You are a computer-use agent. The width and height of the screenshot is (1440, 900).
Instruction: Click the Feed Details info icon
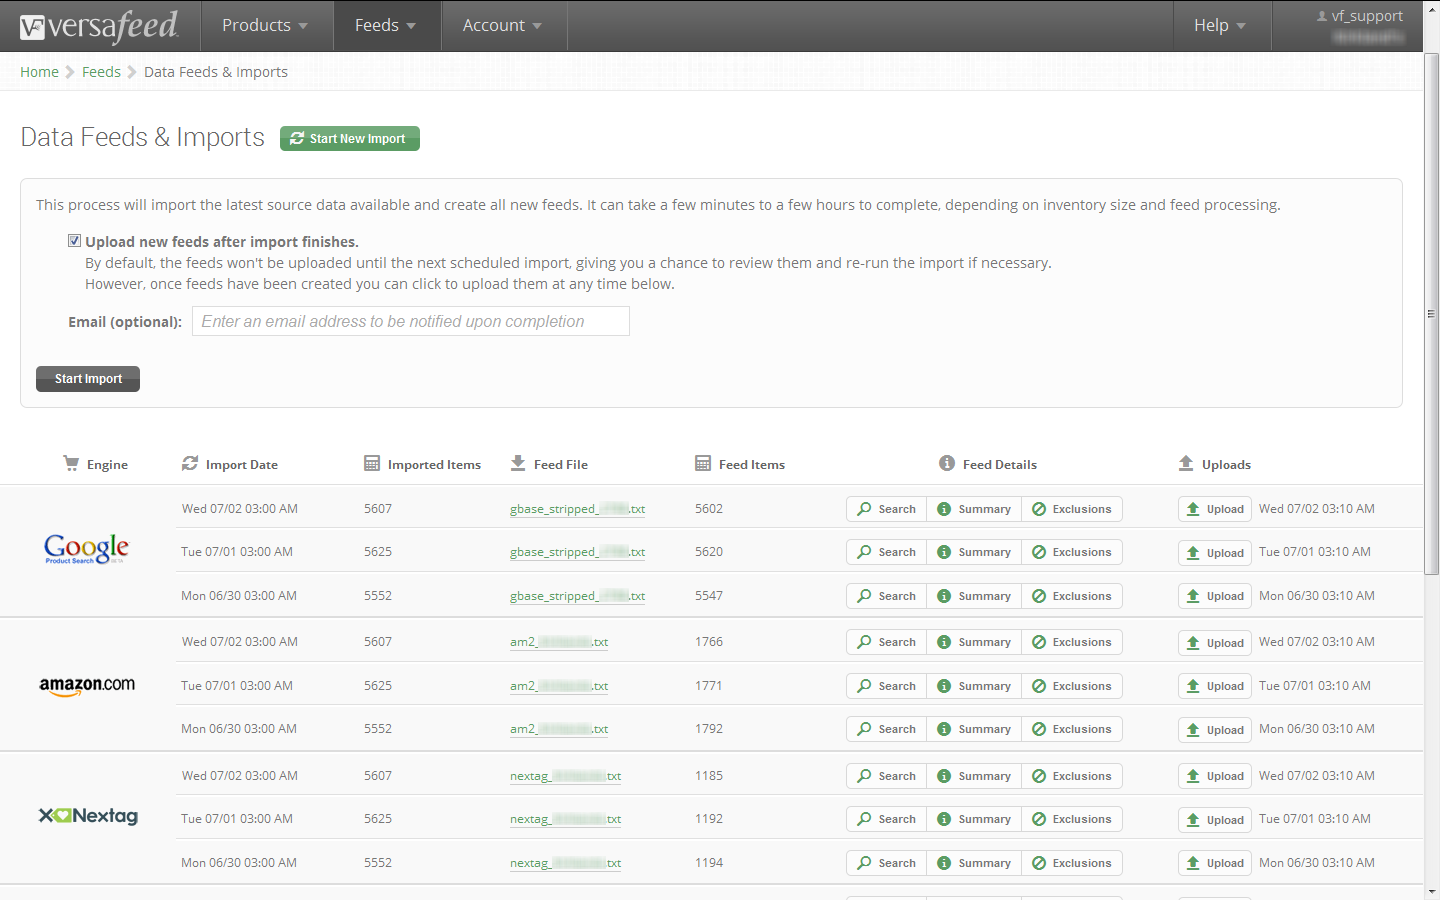tap(947, 463)
